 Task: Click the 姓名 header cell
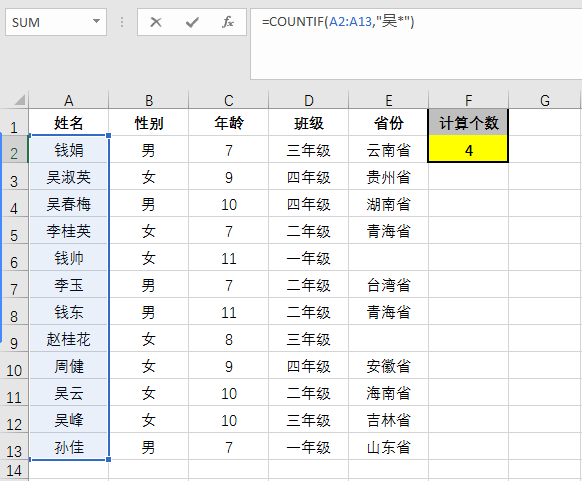coord(69,122)
